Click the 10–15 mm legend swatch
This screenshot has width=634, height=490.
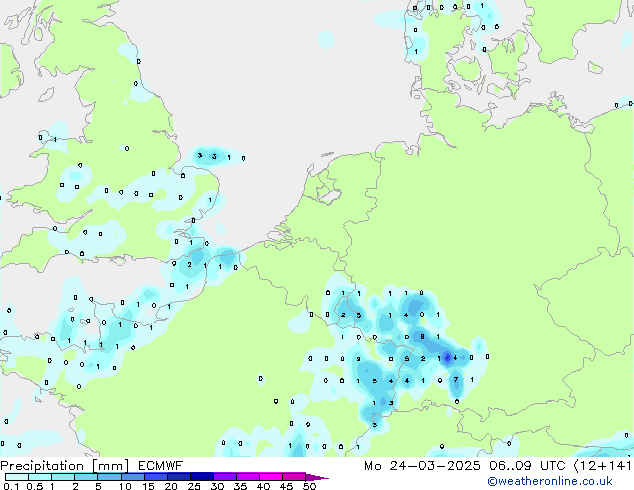(132, 477)
